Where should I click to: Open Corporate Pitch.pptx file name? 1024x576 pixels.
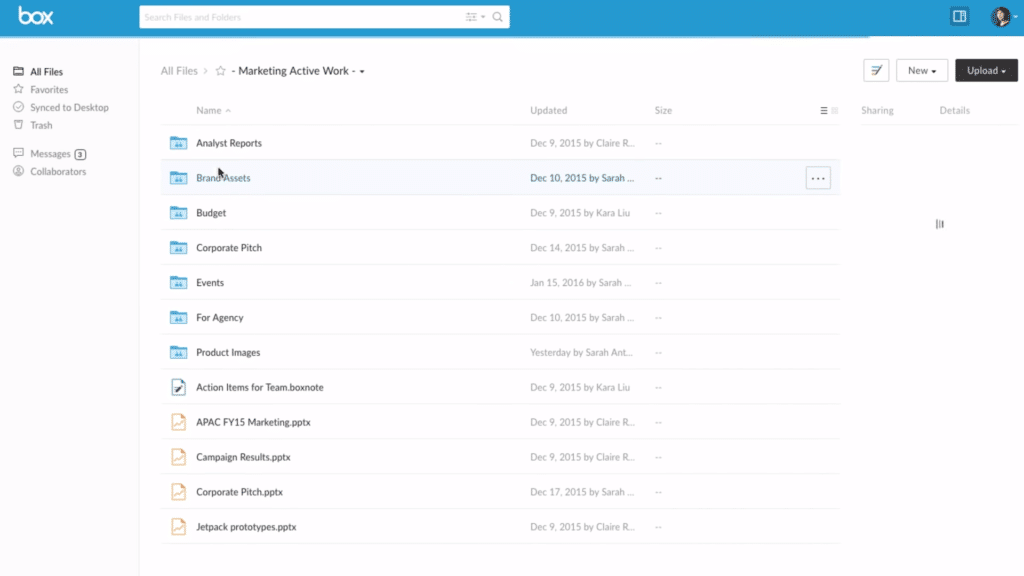pyautogui.click(x=239, y=492)
